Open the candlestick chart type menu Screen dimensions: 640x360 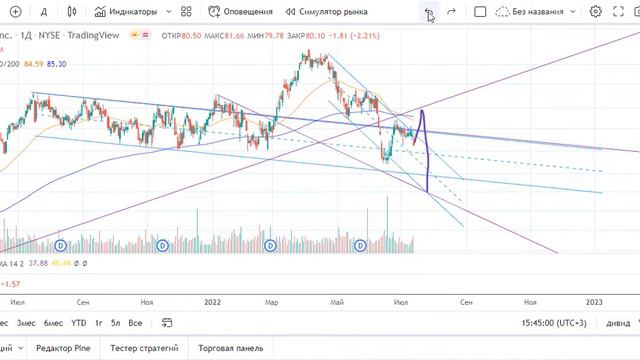click(72, 12)
